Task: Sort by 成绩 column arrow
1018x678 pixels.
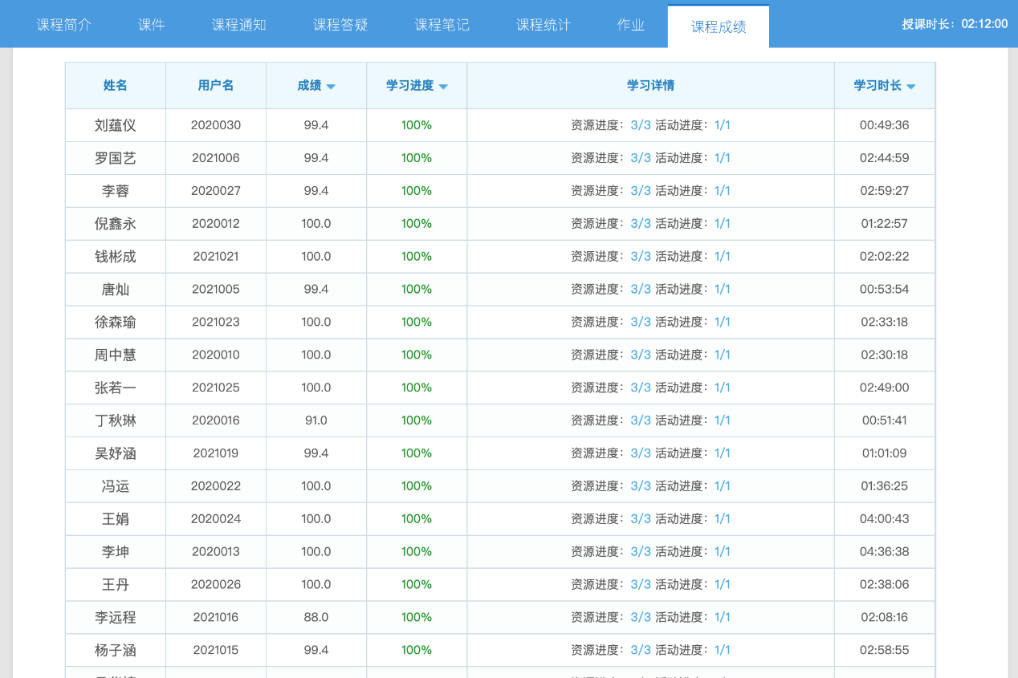Action: coord(331,87)
